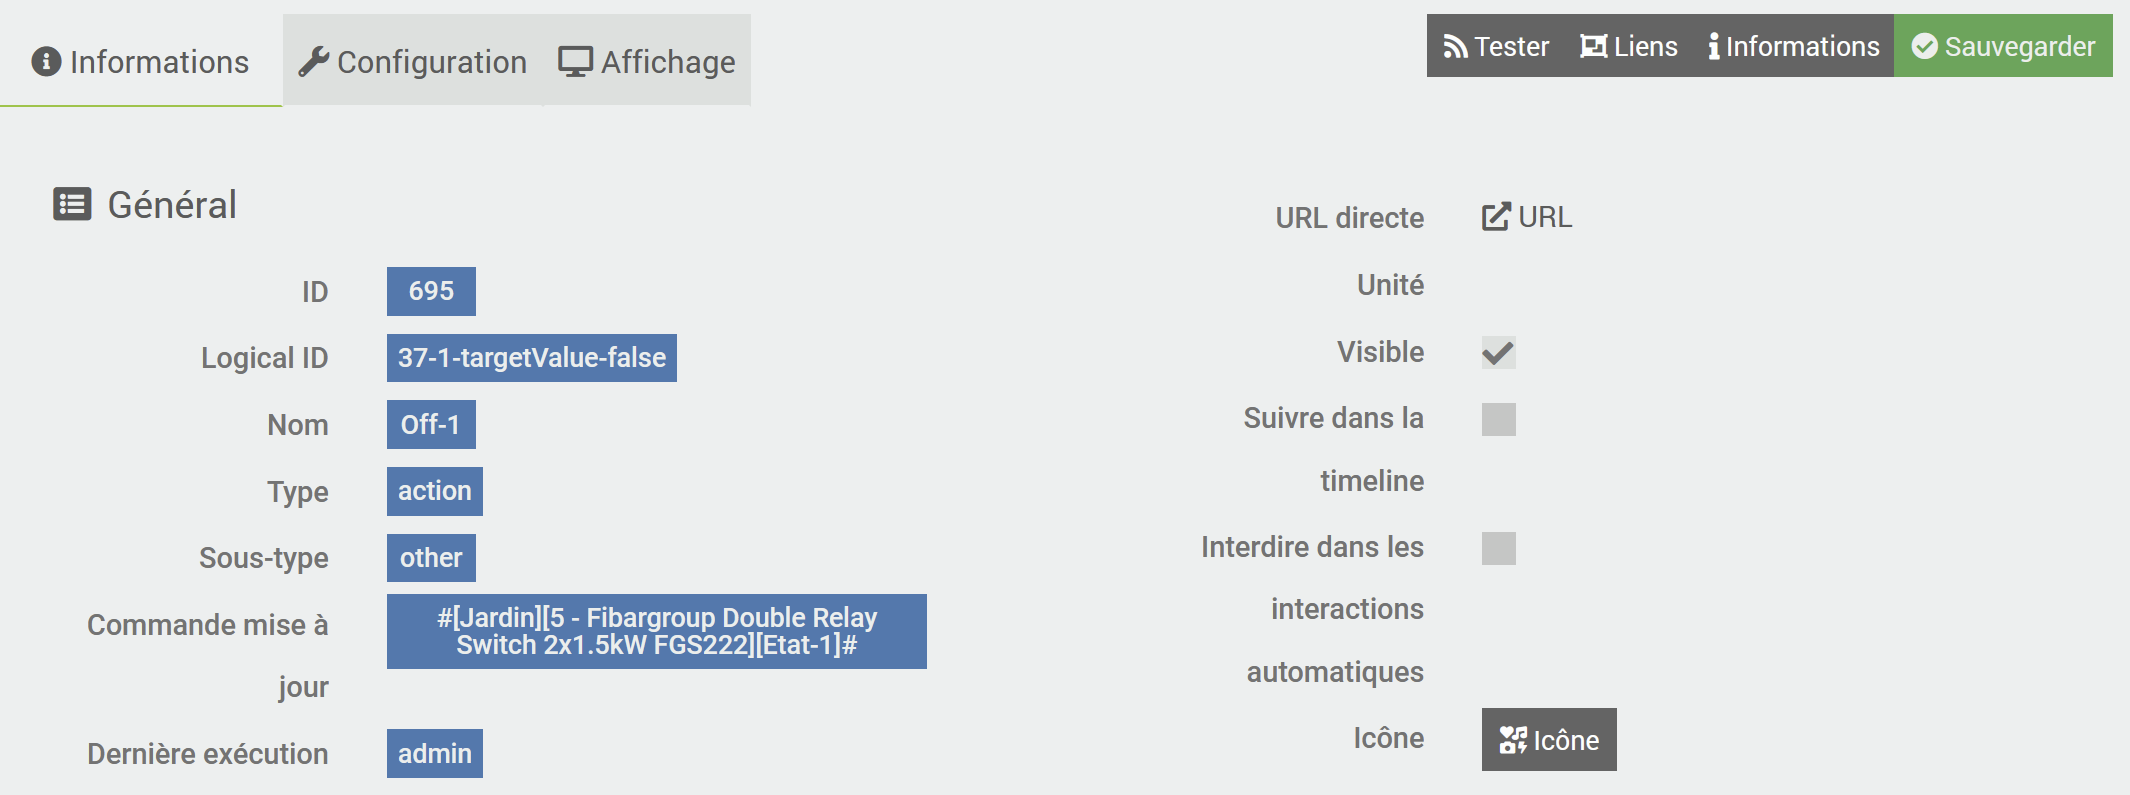Uncheck the Visible checkbox
Screen dimensions: 2130x795
coord(1498,353)
